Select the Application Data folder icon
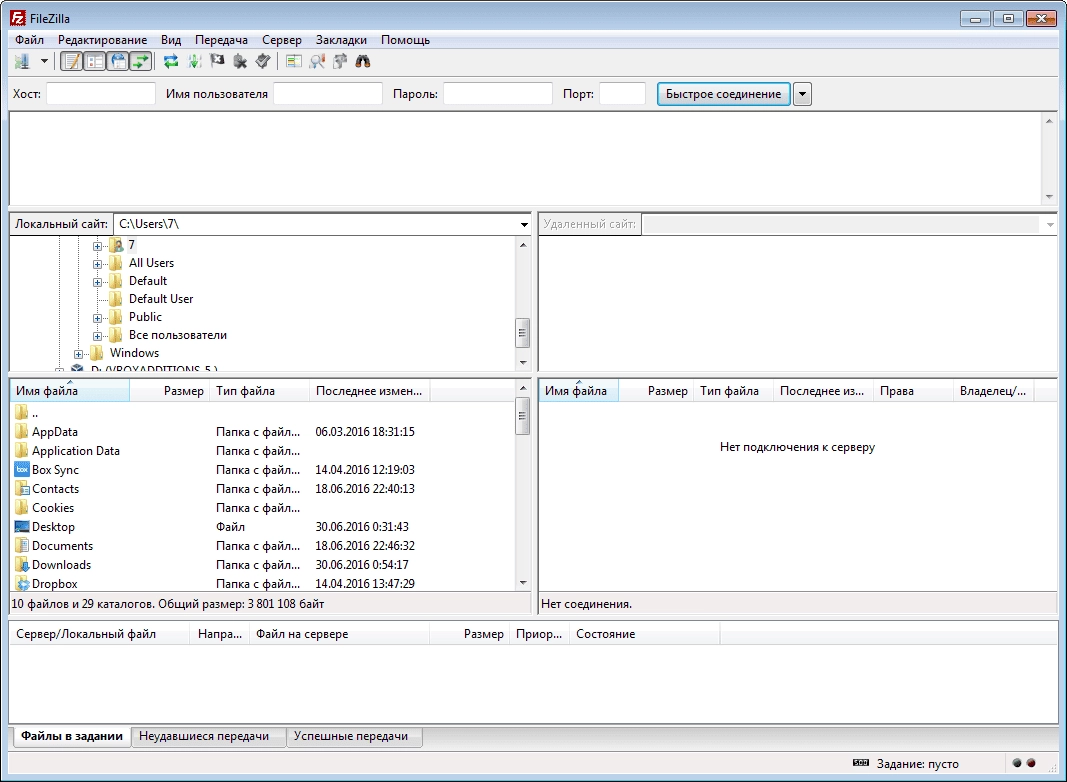Viewport: 1067px width, 782px height. point(22,451)
